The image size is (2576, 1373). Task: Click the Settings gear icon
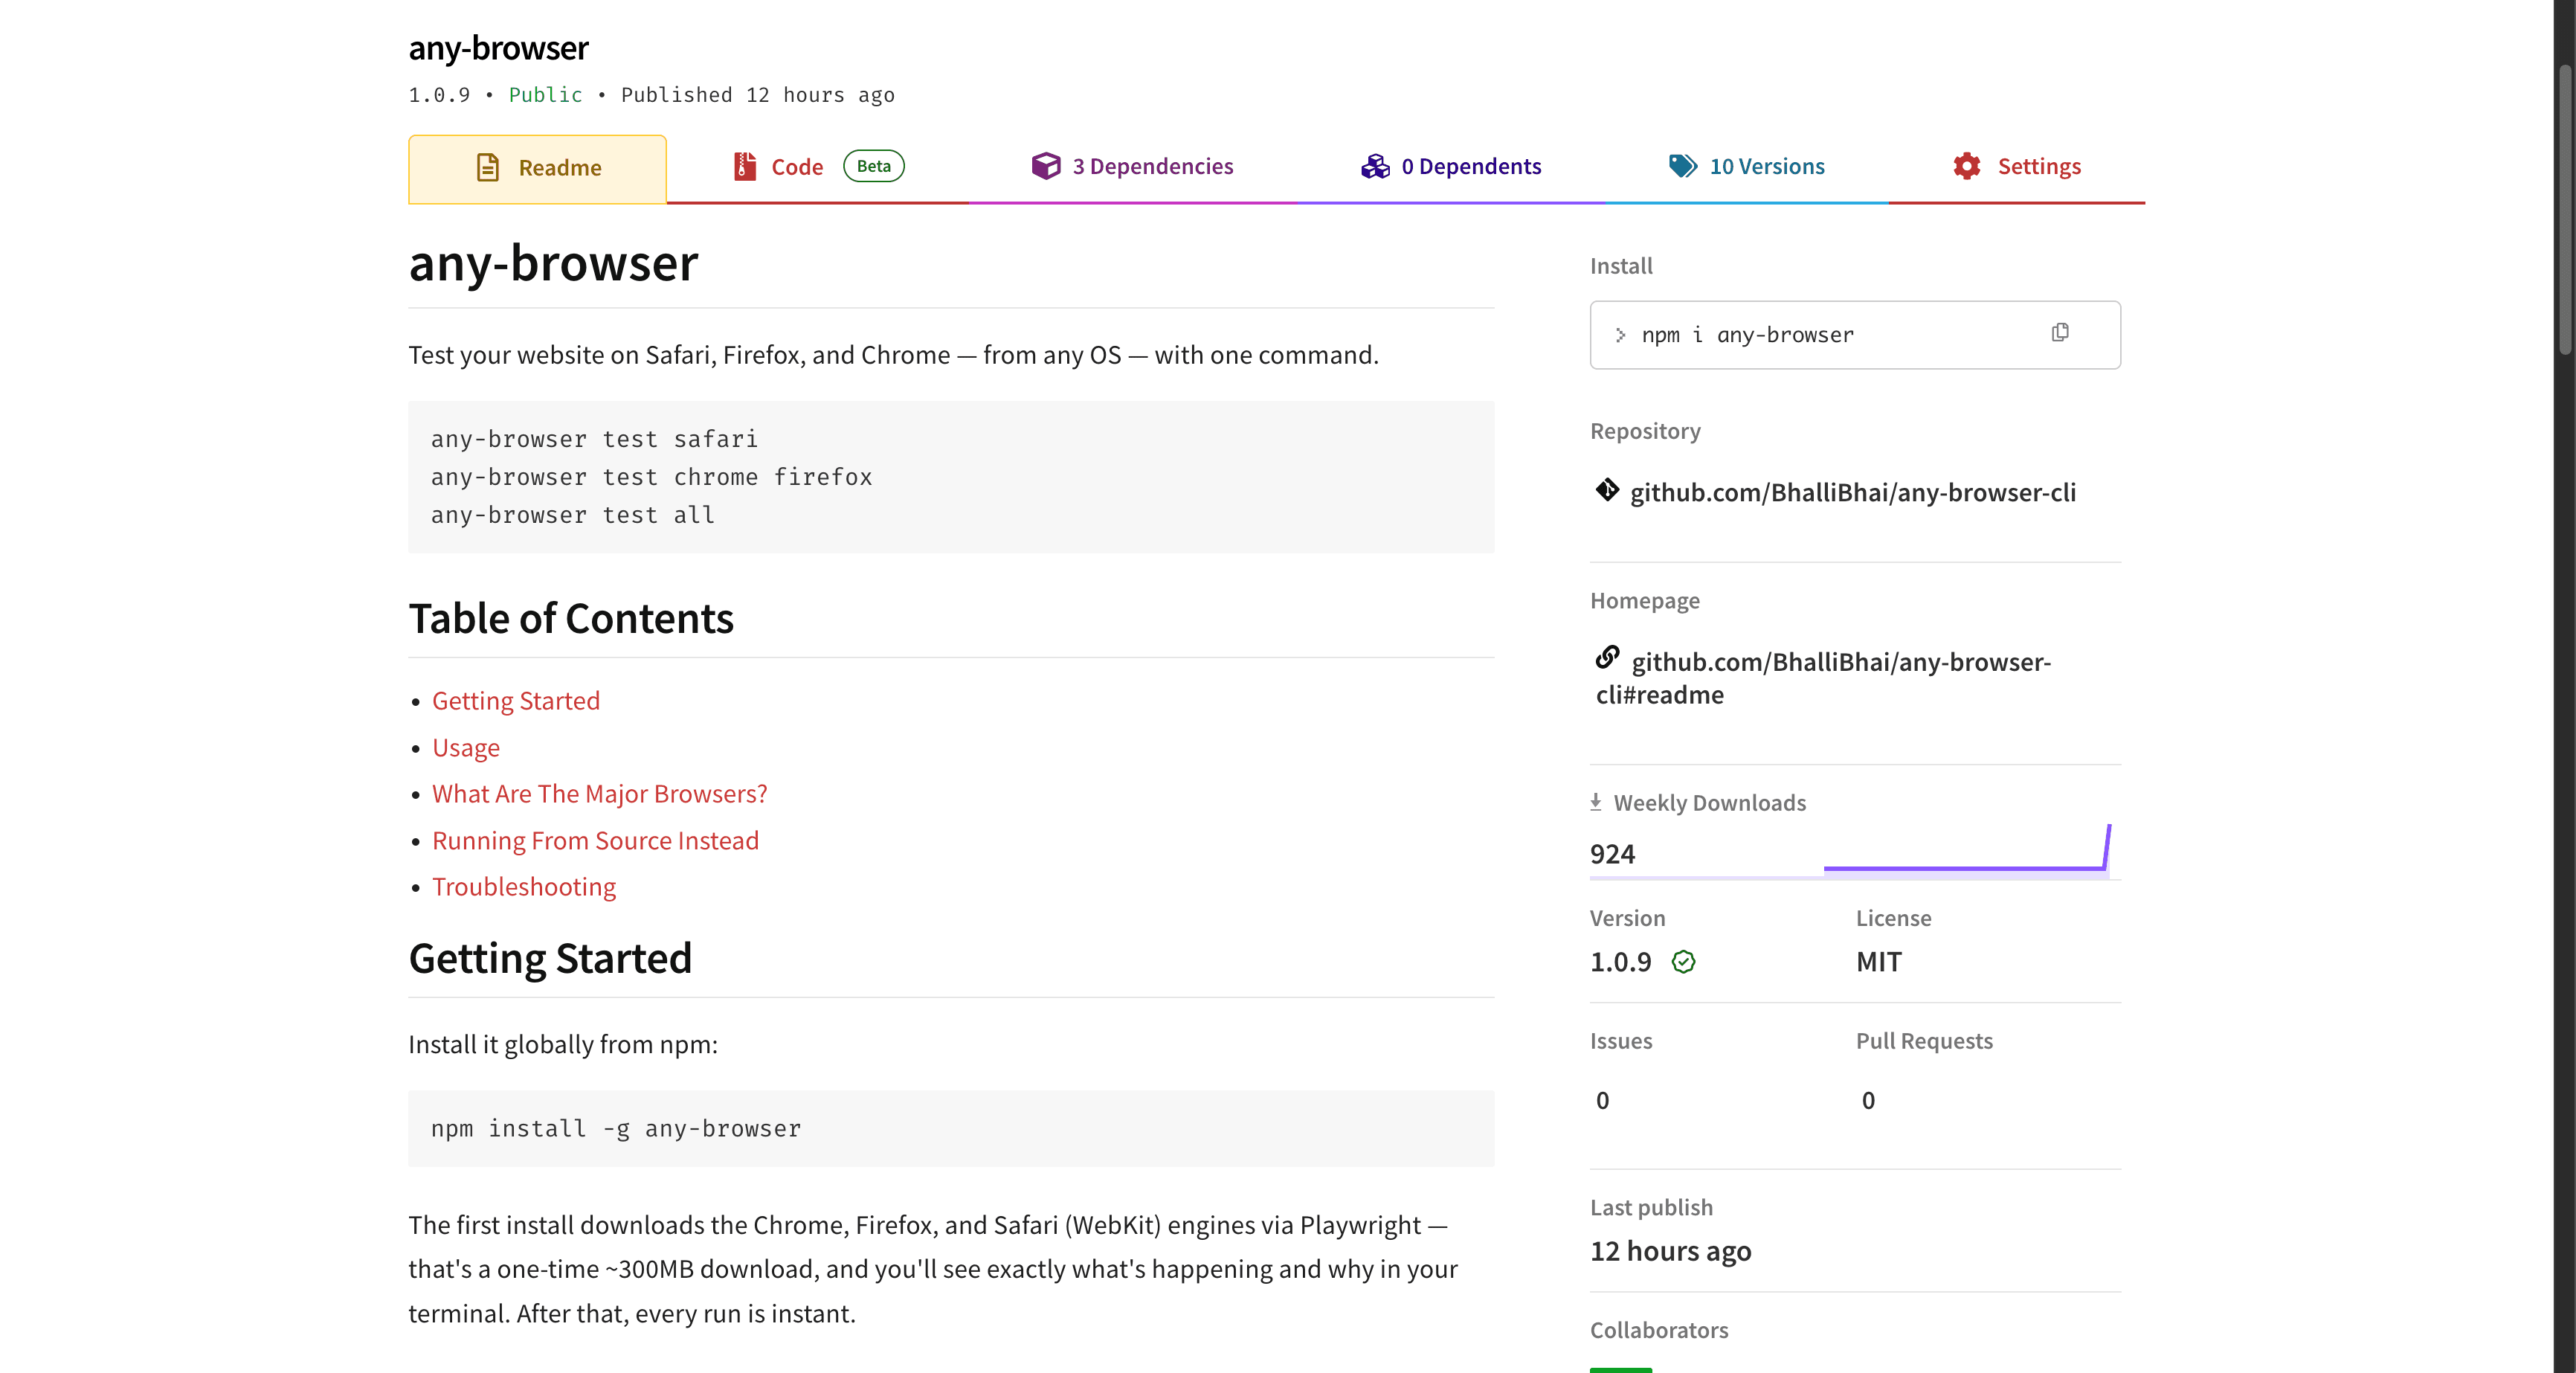(x=1966, y=166)
